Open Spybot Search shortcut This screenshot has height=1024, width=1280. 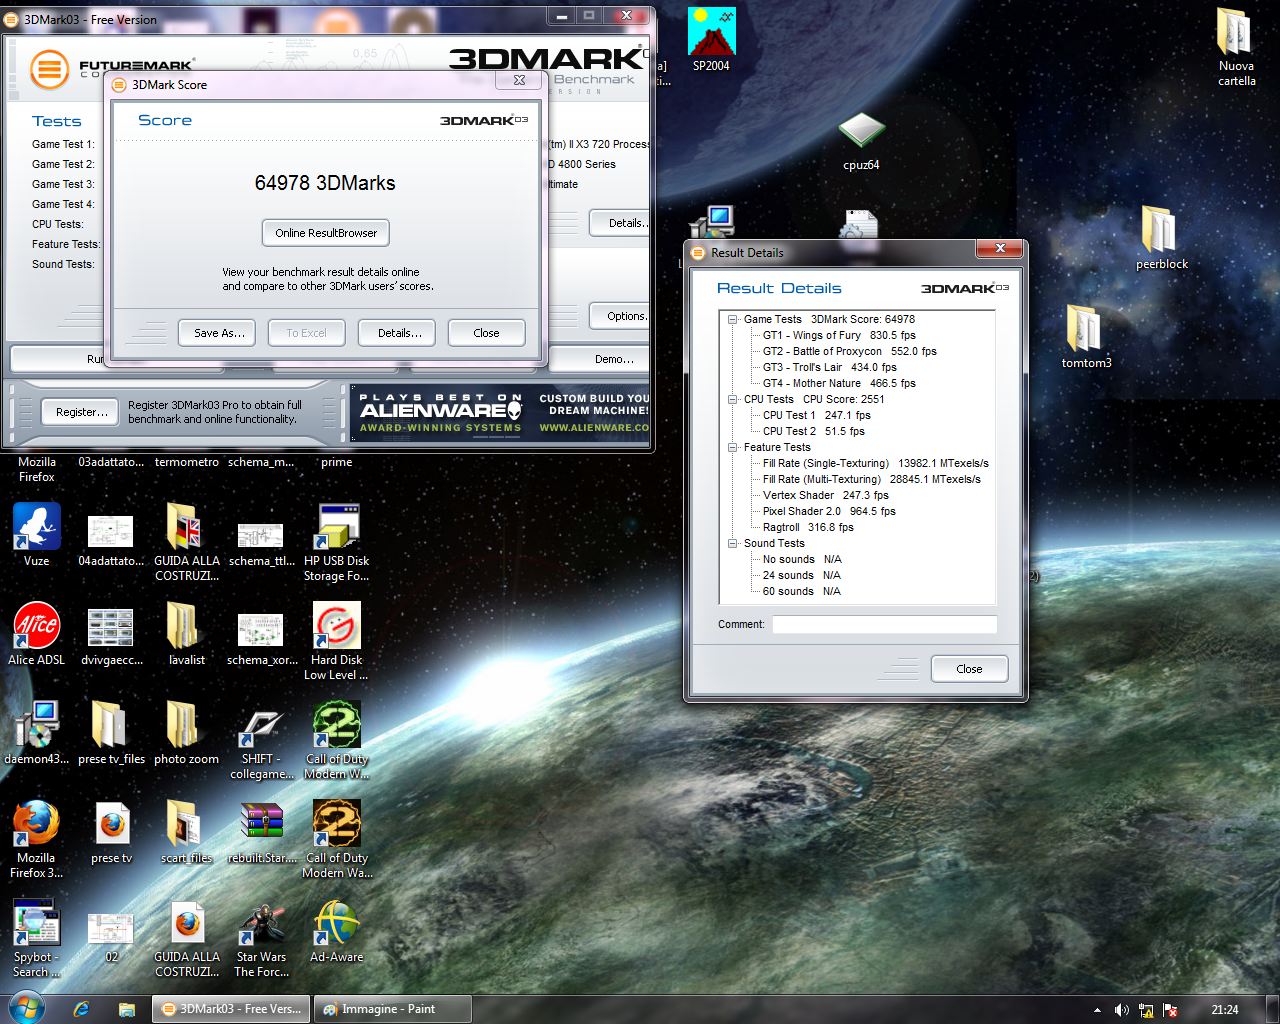pos(37,937)
